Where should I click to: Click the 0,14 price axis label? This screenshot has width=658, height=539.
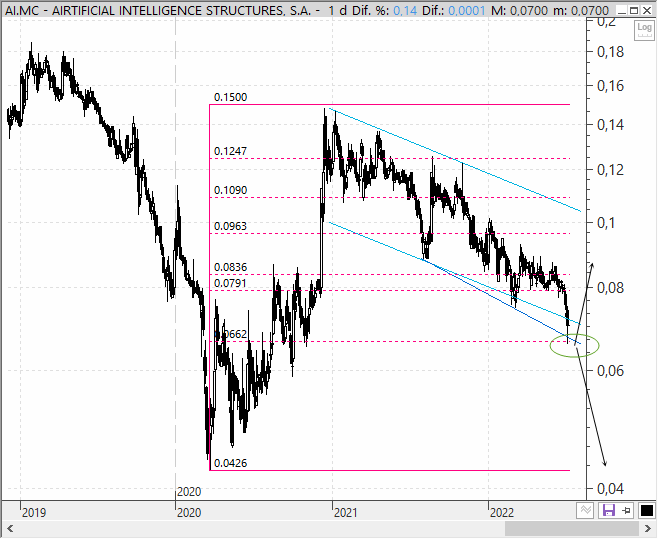[610, 125]
